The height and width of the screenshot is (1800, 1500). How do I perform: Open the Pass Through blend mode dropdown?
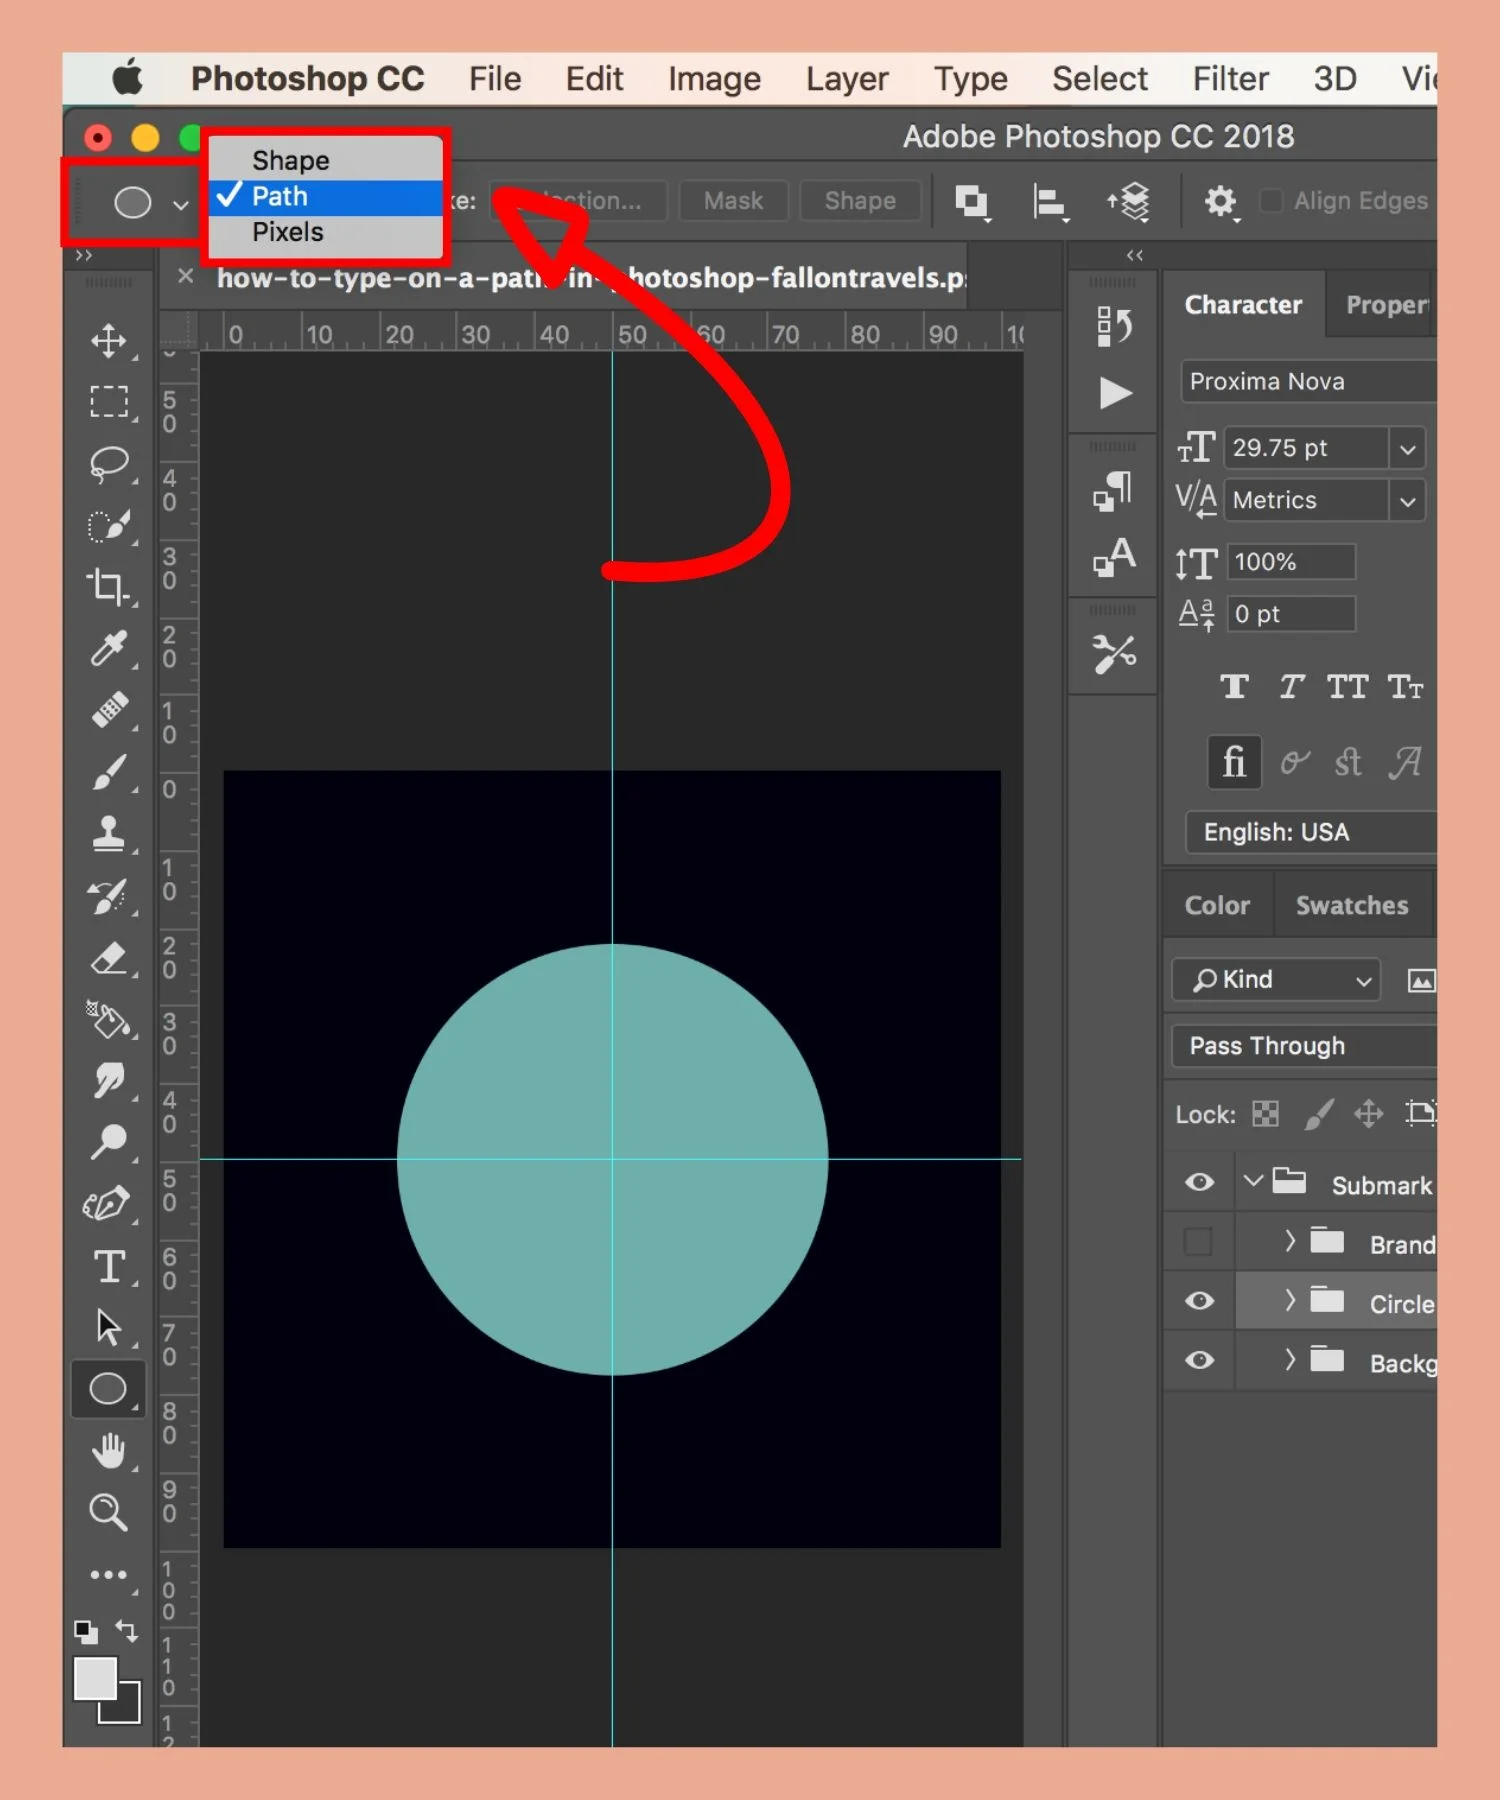click(x=1304, y=1047)
